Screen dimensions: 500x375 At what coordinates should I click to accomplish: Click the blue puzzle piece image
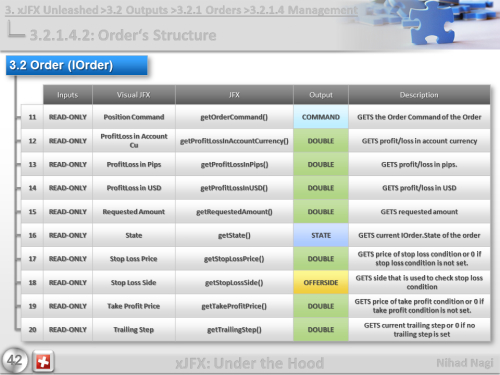pyautogui.click(x=430, y=23)
